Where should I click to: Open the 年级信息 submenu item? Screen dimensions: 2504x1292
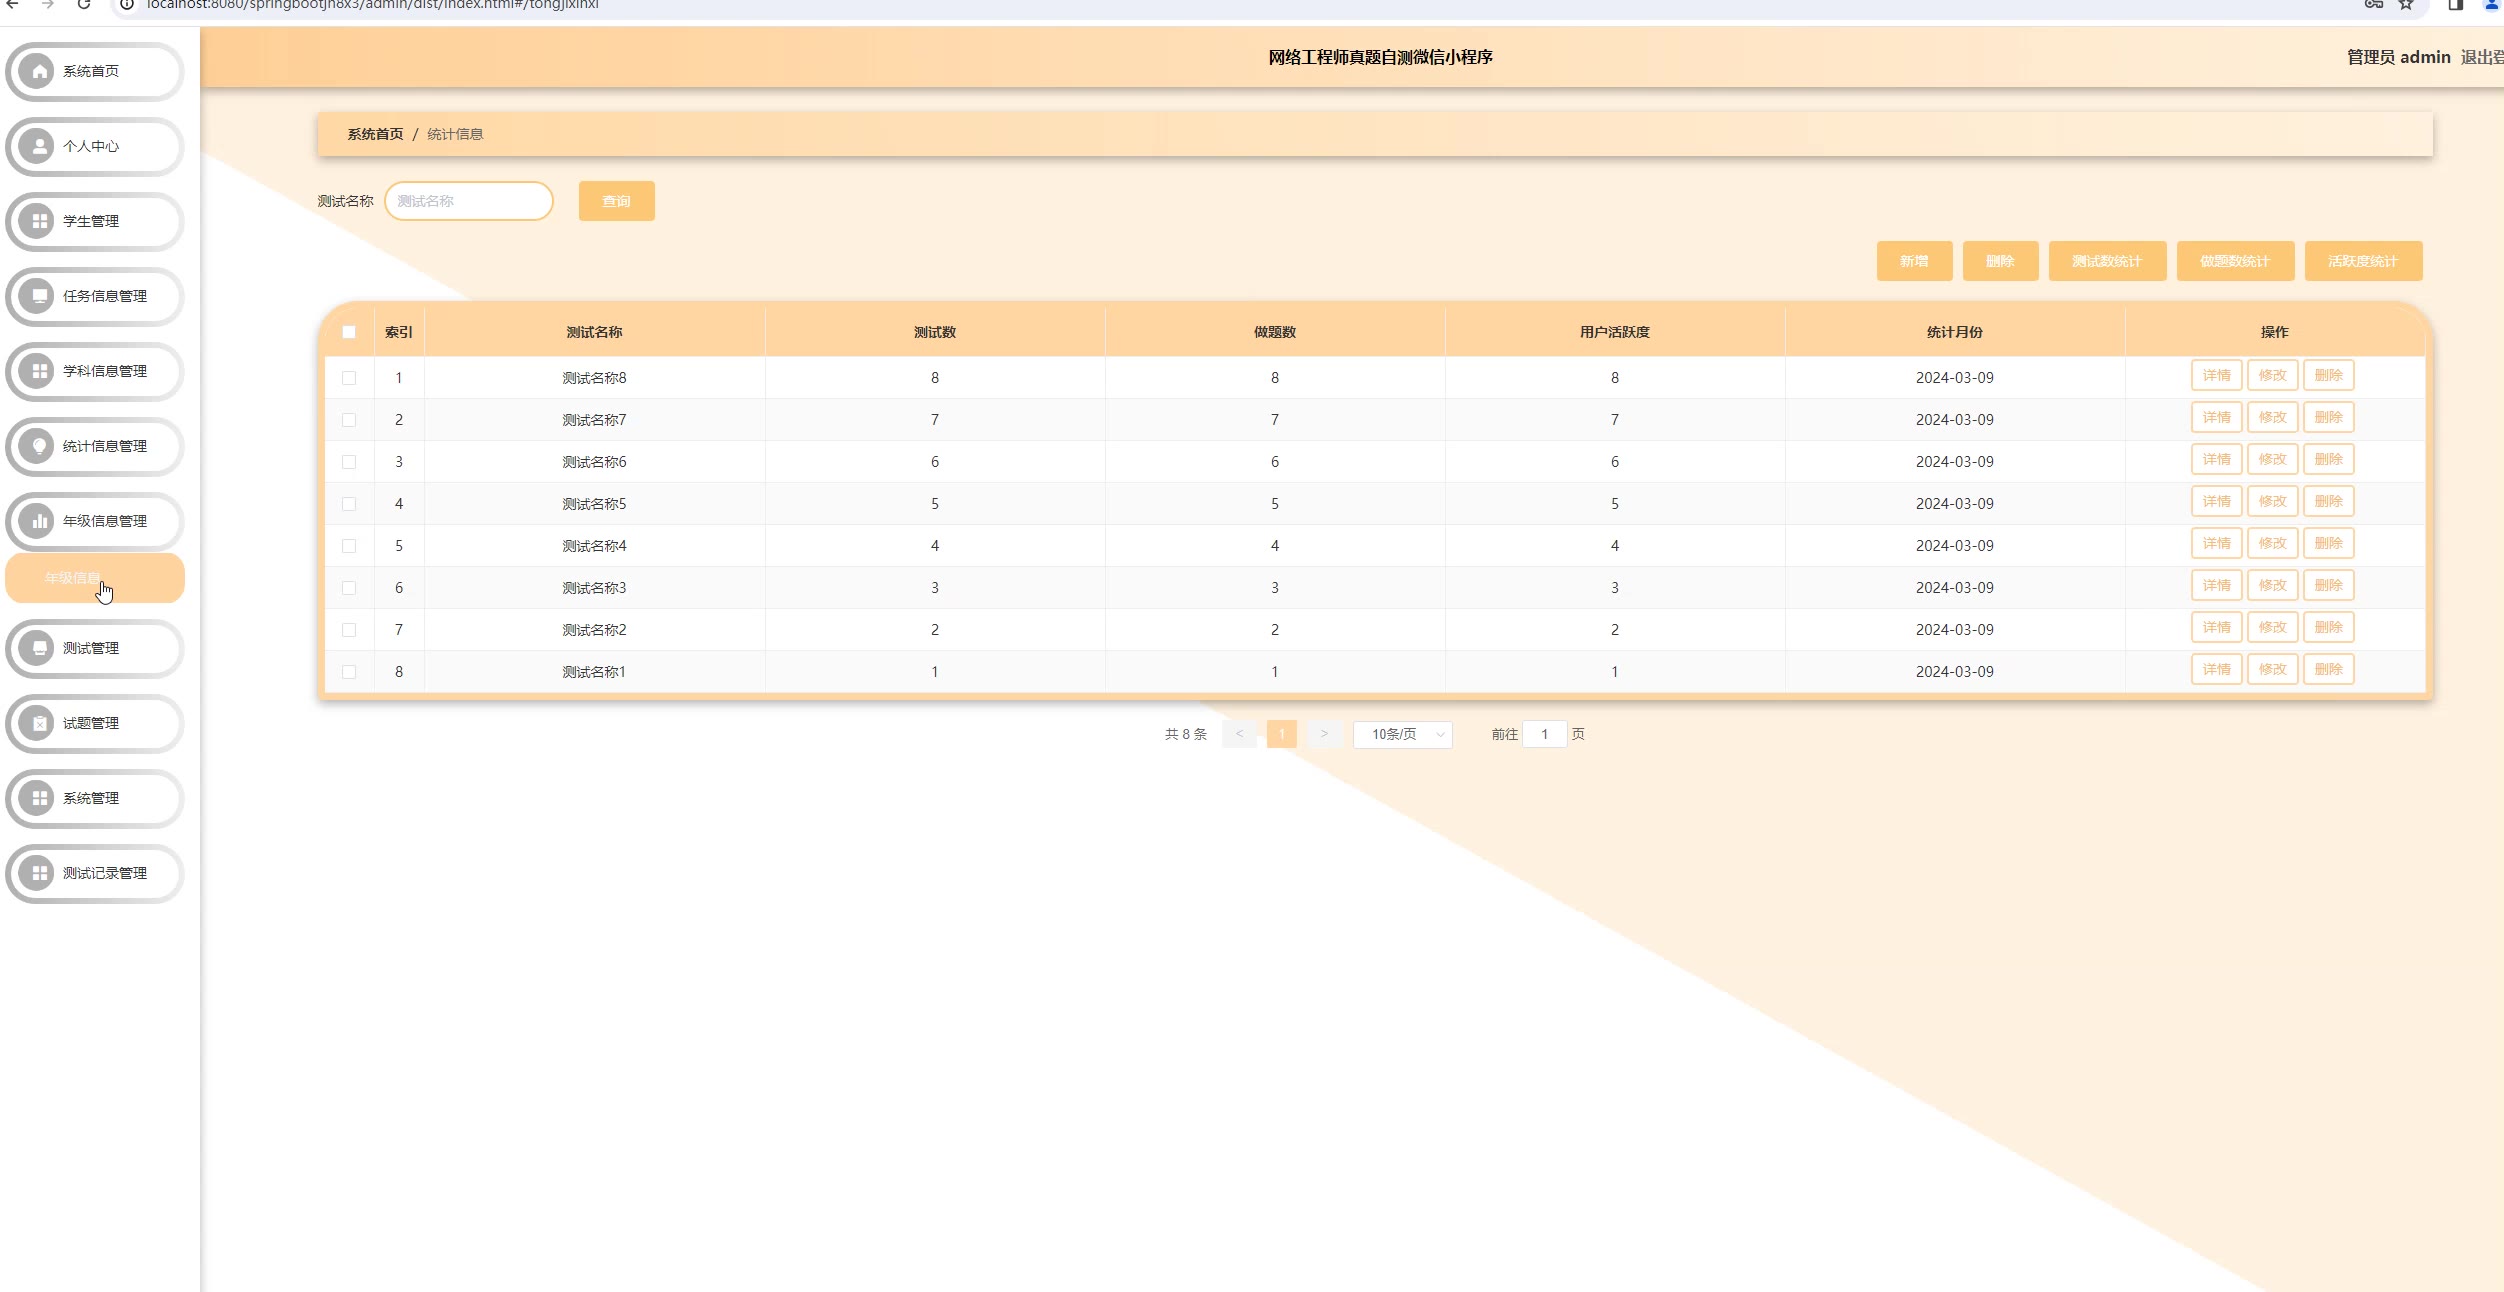pos(95,579)
